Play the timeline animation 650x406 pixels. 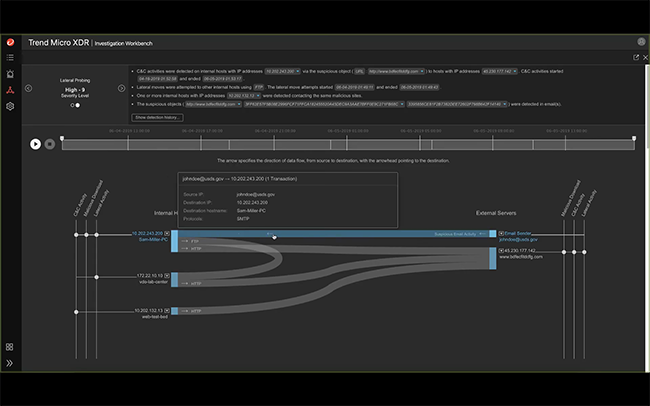point(35,144)
